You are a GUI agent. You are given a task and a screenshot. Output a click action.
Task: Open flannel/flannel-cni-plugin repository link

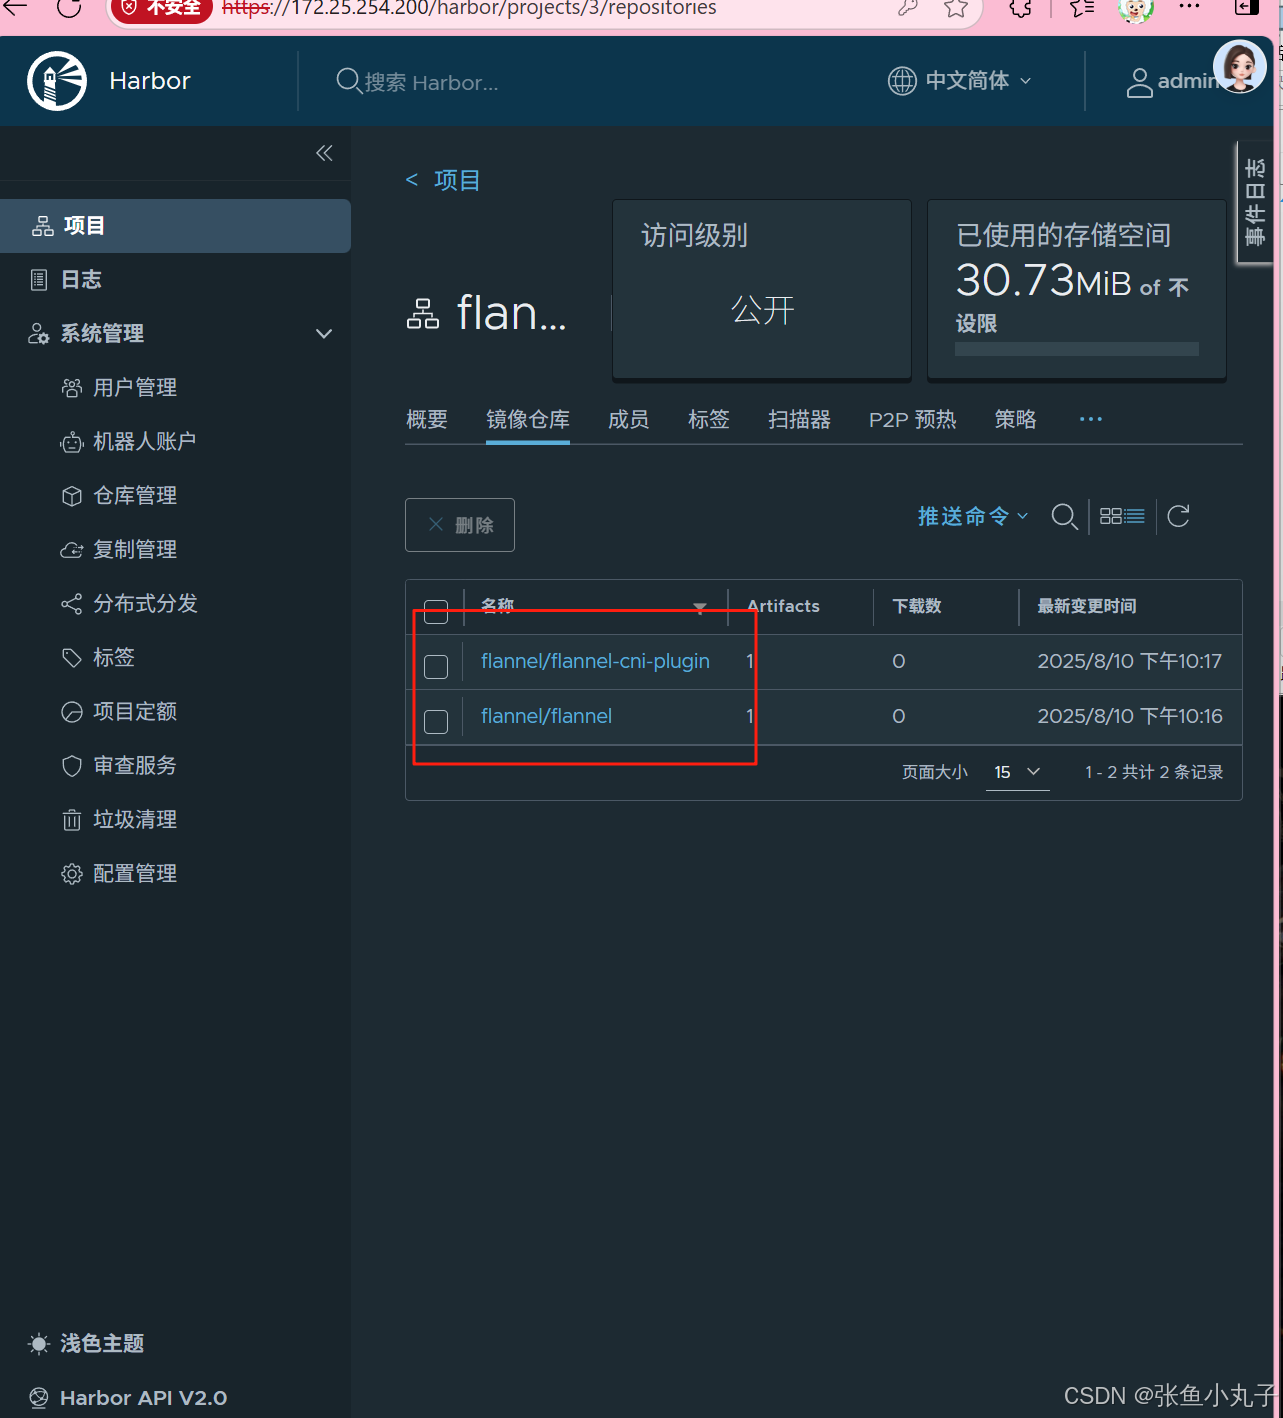pyautogui.click(x=595, y=661)
